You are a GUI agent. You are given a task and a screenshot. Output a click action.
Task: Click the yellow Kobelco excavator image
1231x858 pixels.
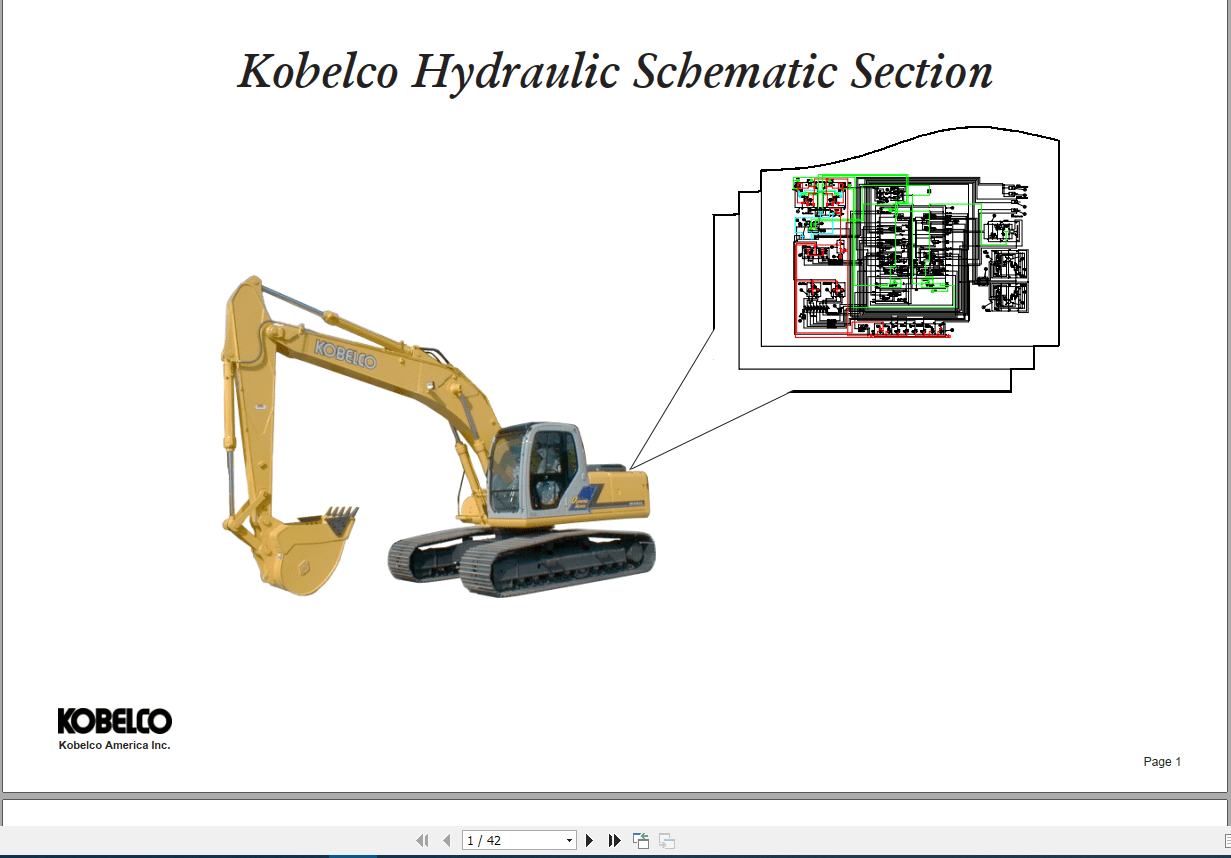click(x=438, y=437)
